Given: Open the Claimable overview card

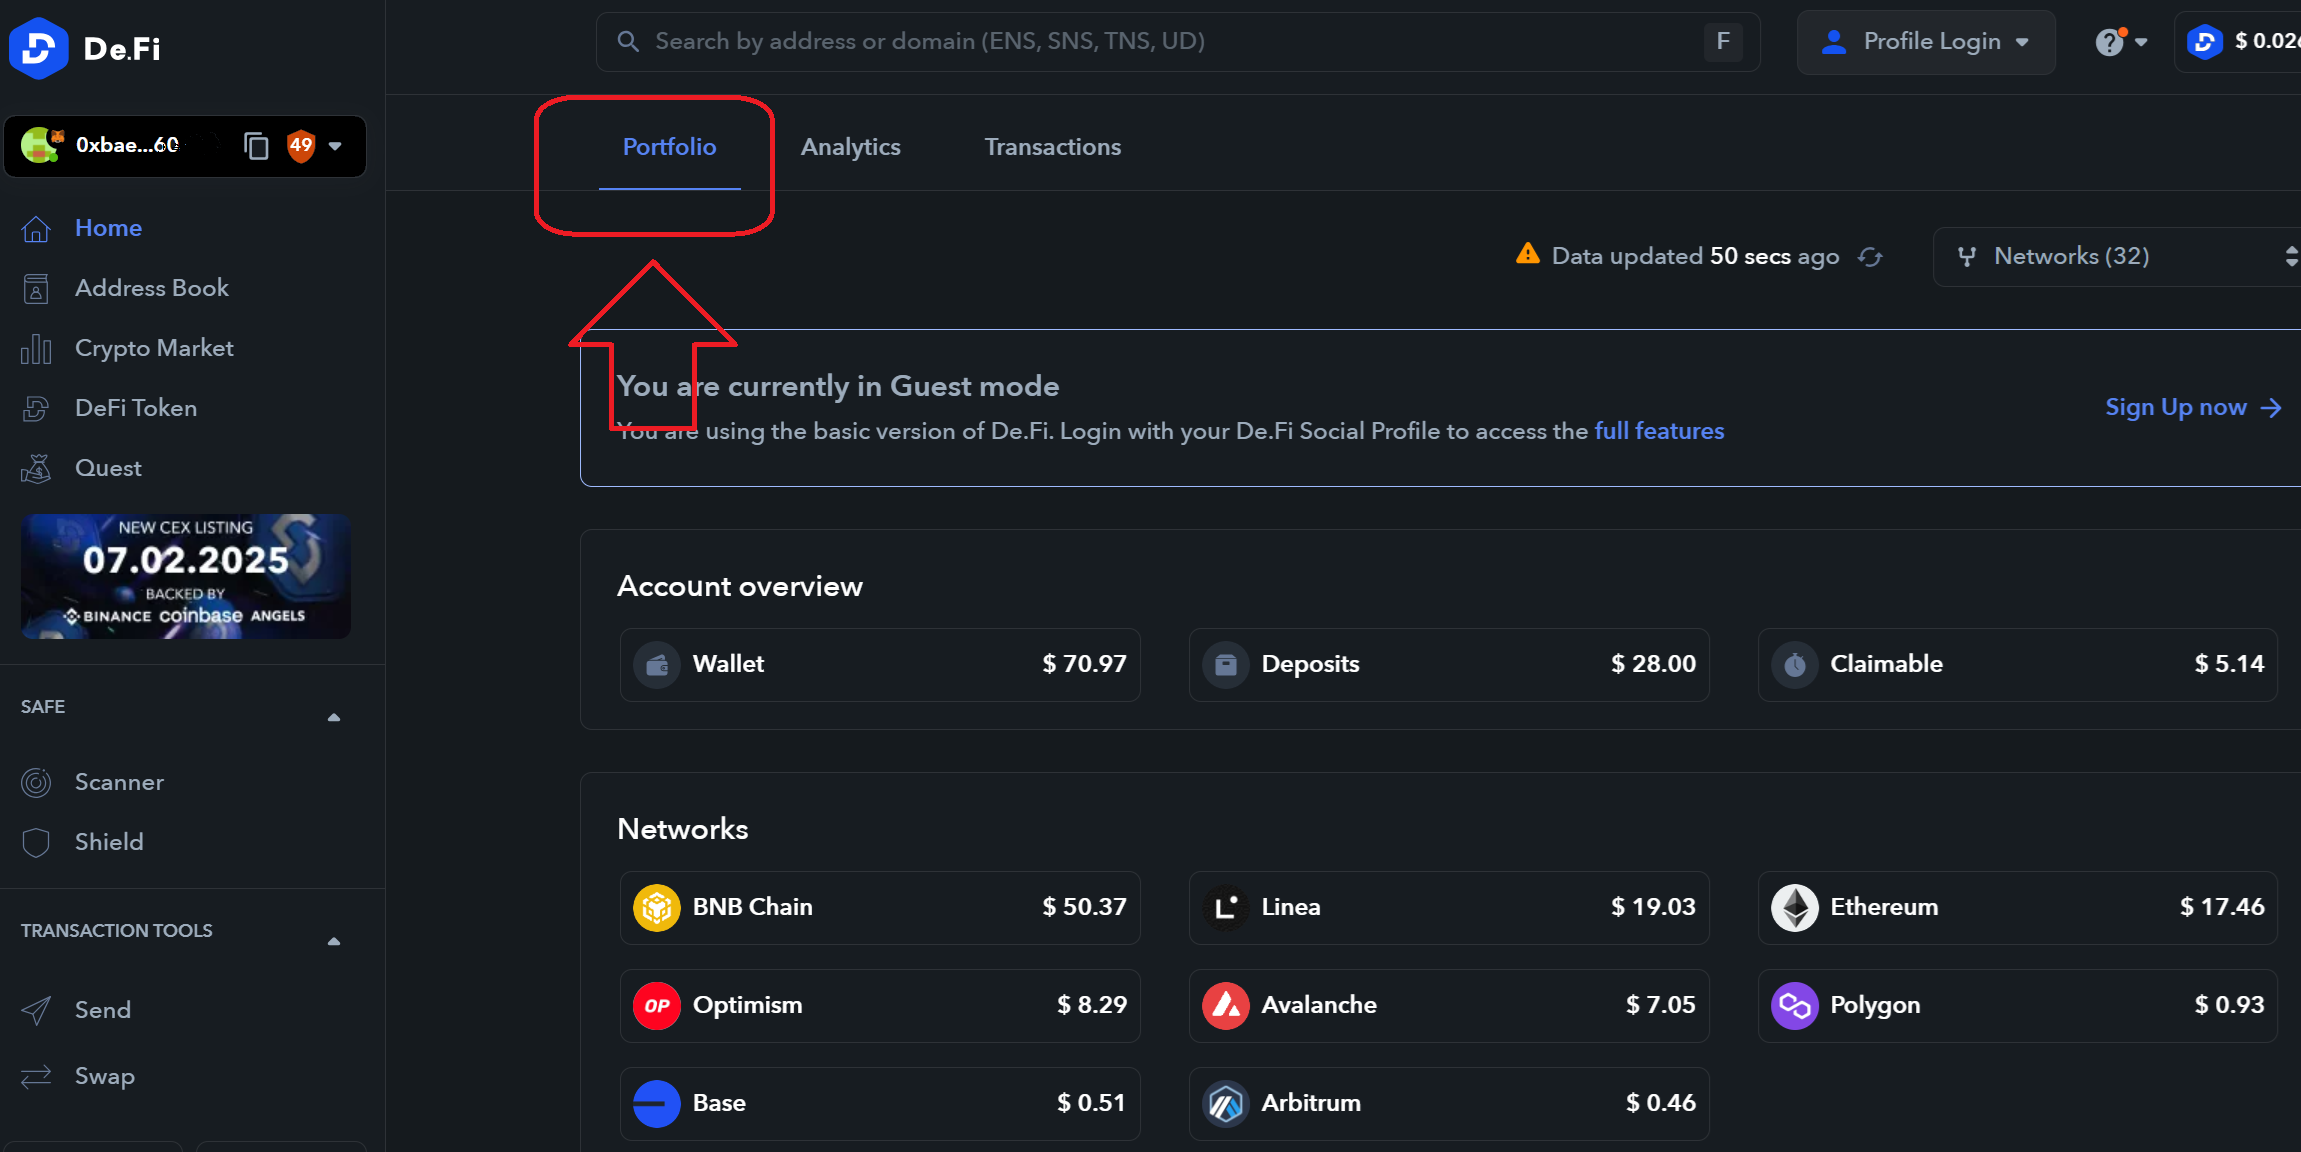Looking at the screenshot, I should 2018,665.
